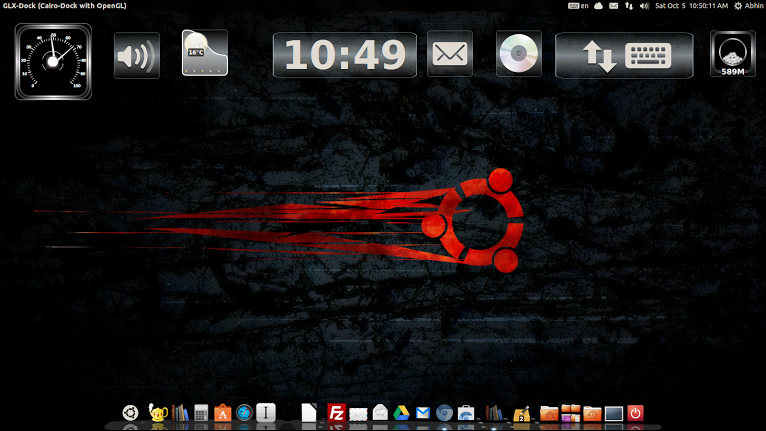Open the airmail-bordered envelope dock icon
This screenshot has width=766, height=431.
tap(358, 414)
